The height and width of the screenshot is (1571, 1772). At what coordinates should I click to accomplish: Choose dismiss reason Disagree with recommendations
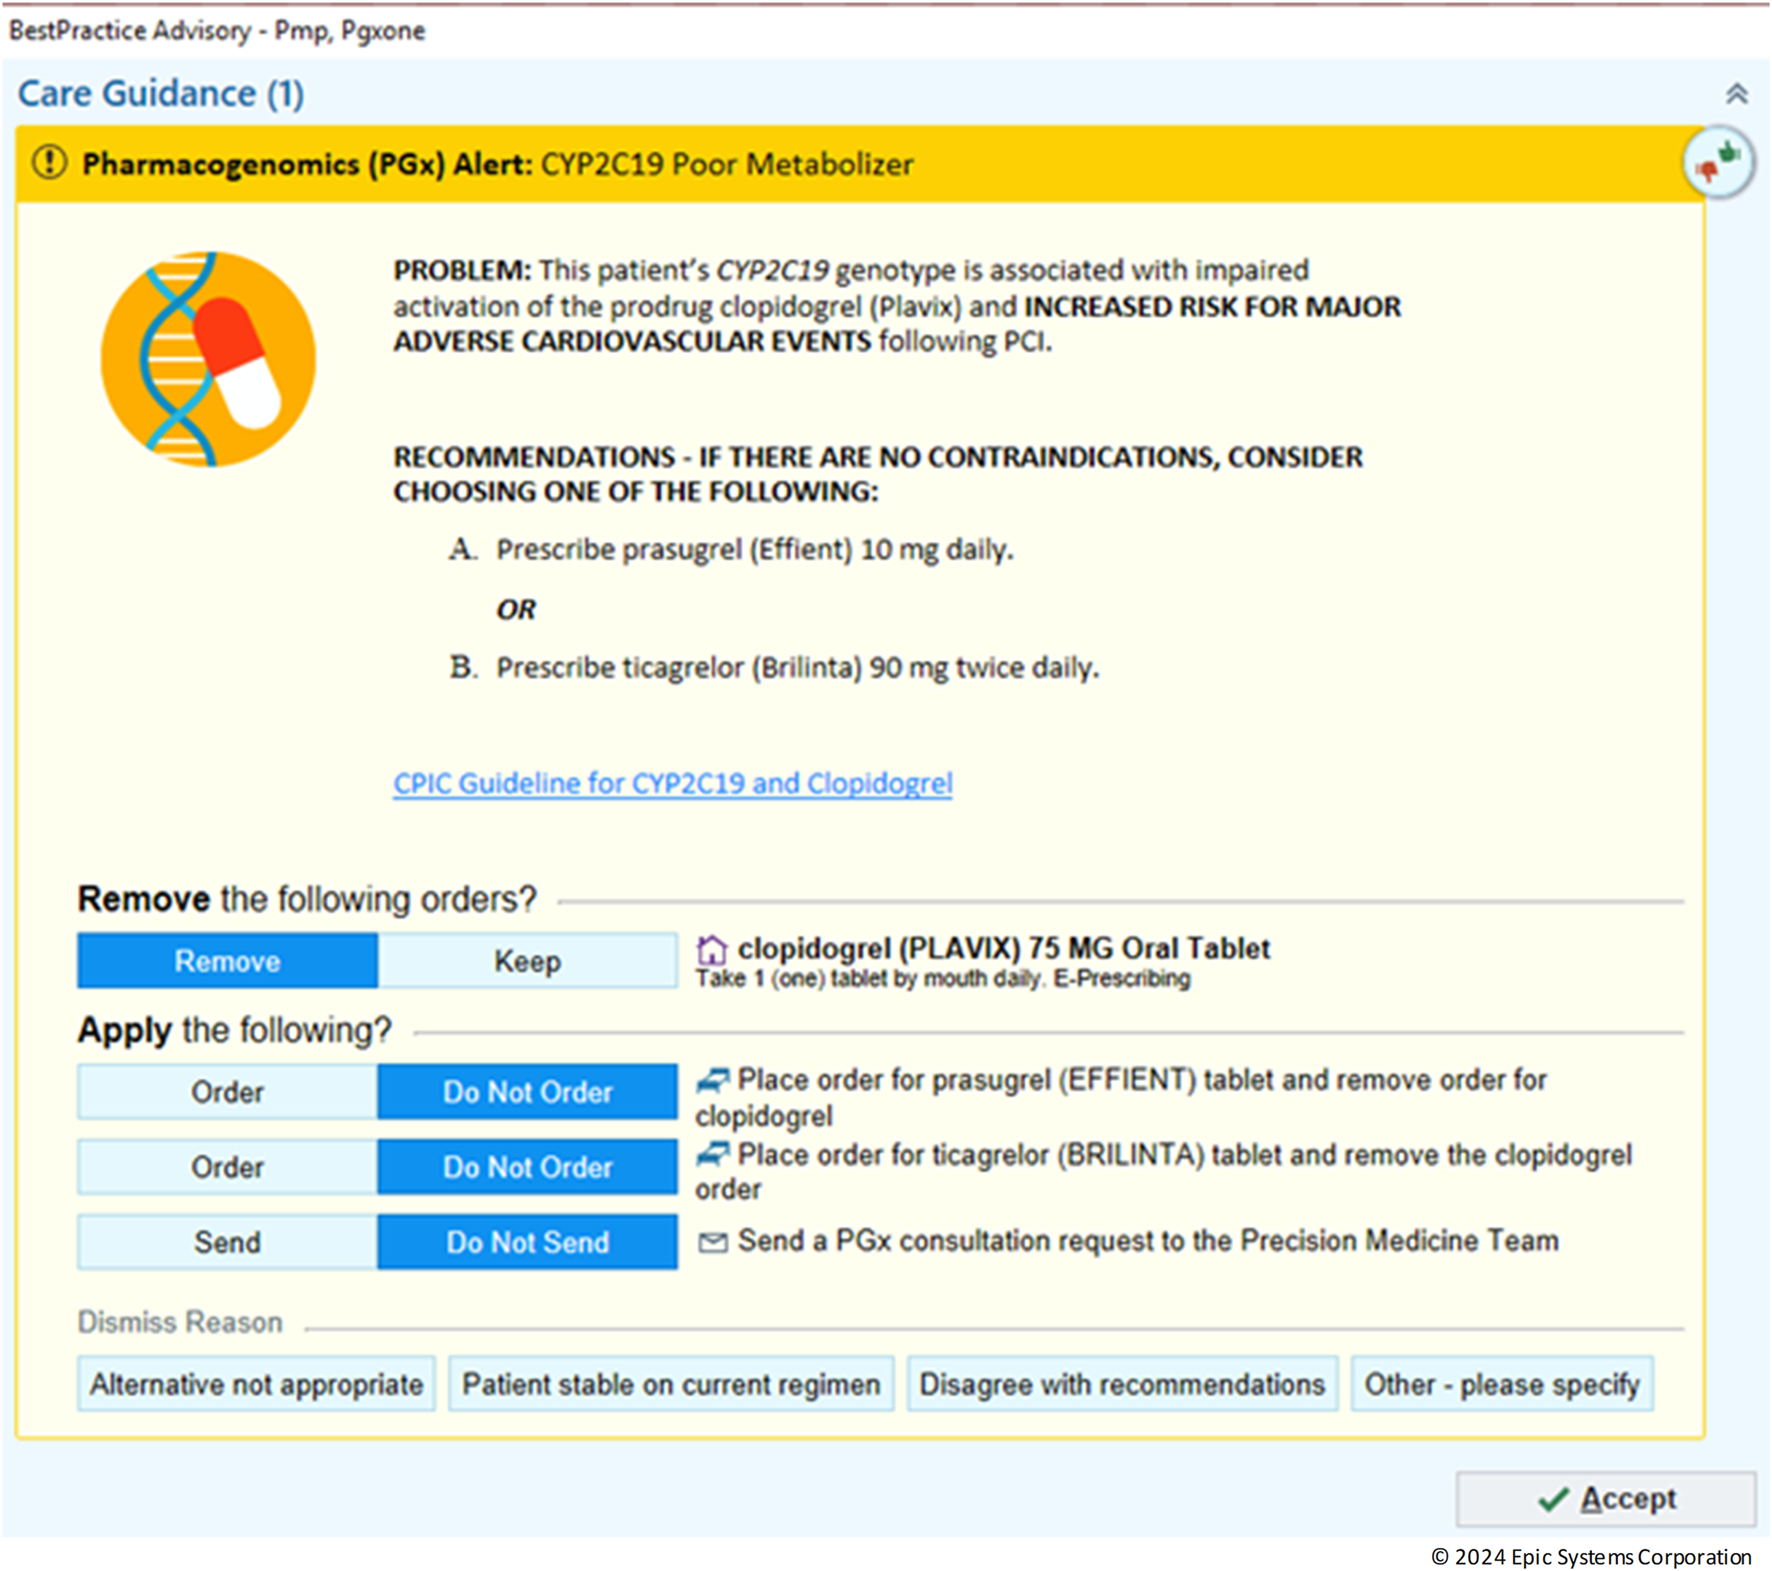(1122, 1384)
